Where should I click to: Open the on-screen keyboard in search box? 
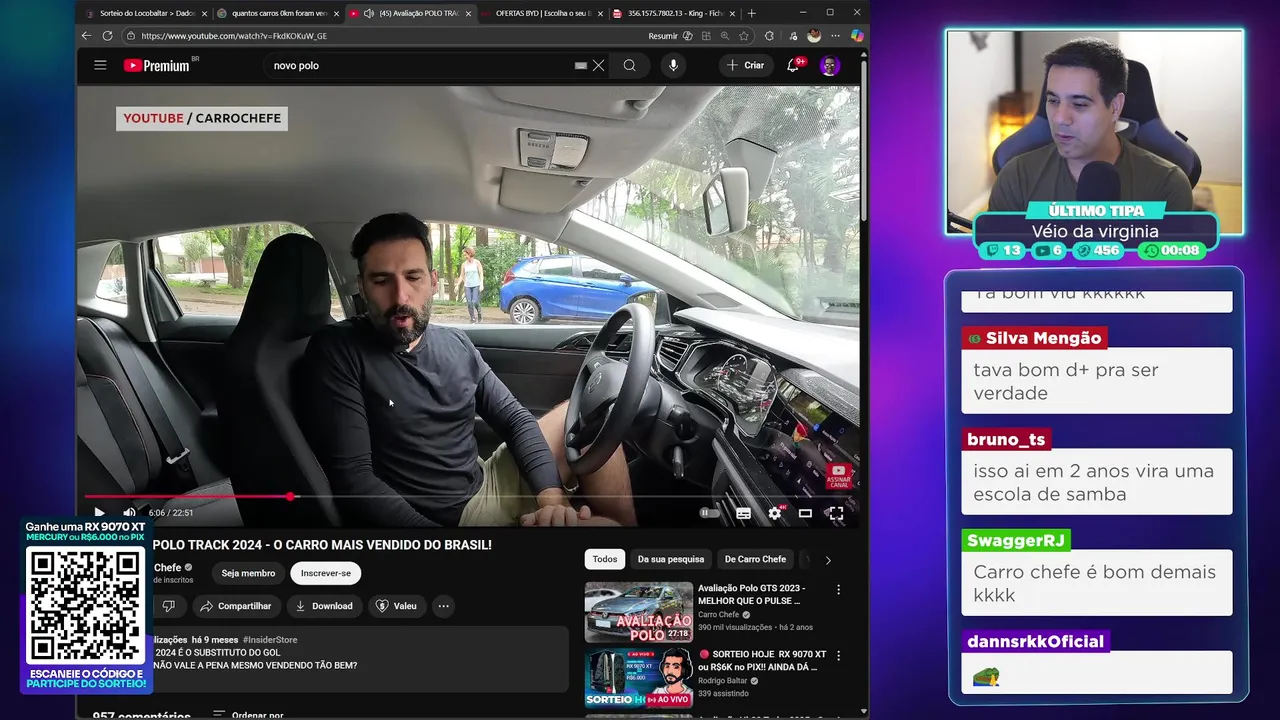pos(580,65)
